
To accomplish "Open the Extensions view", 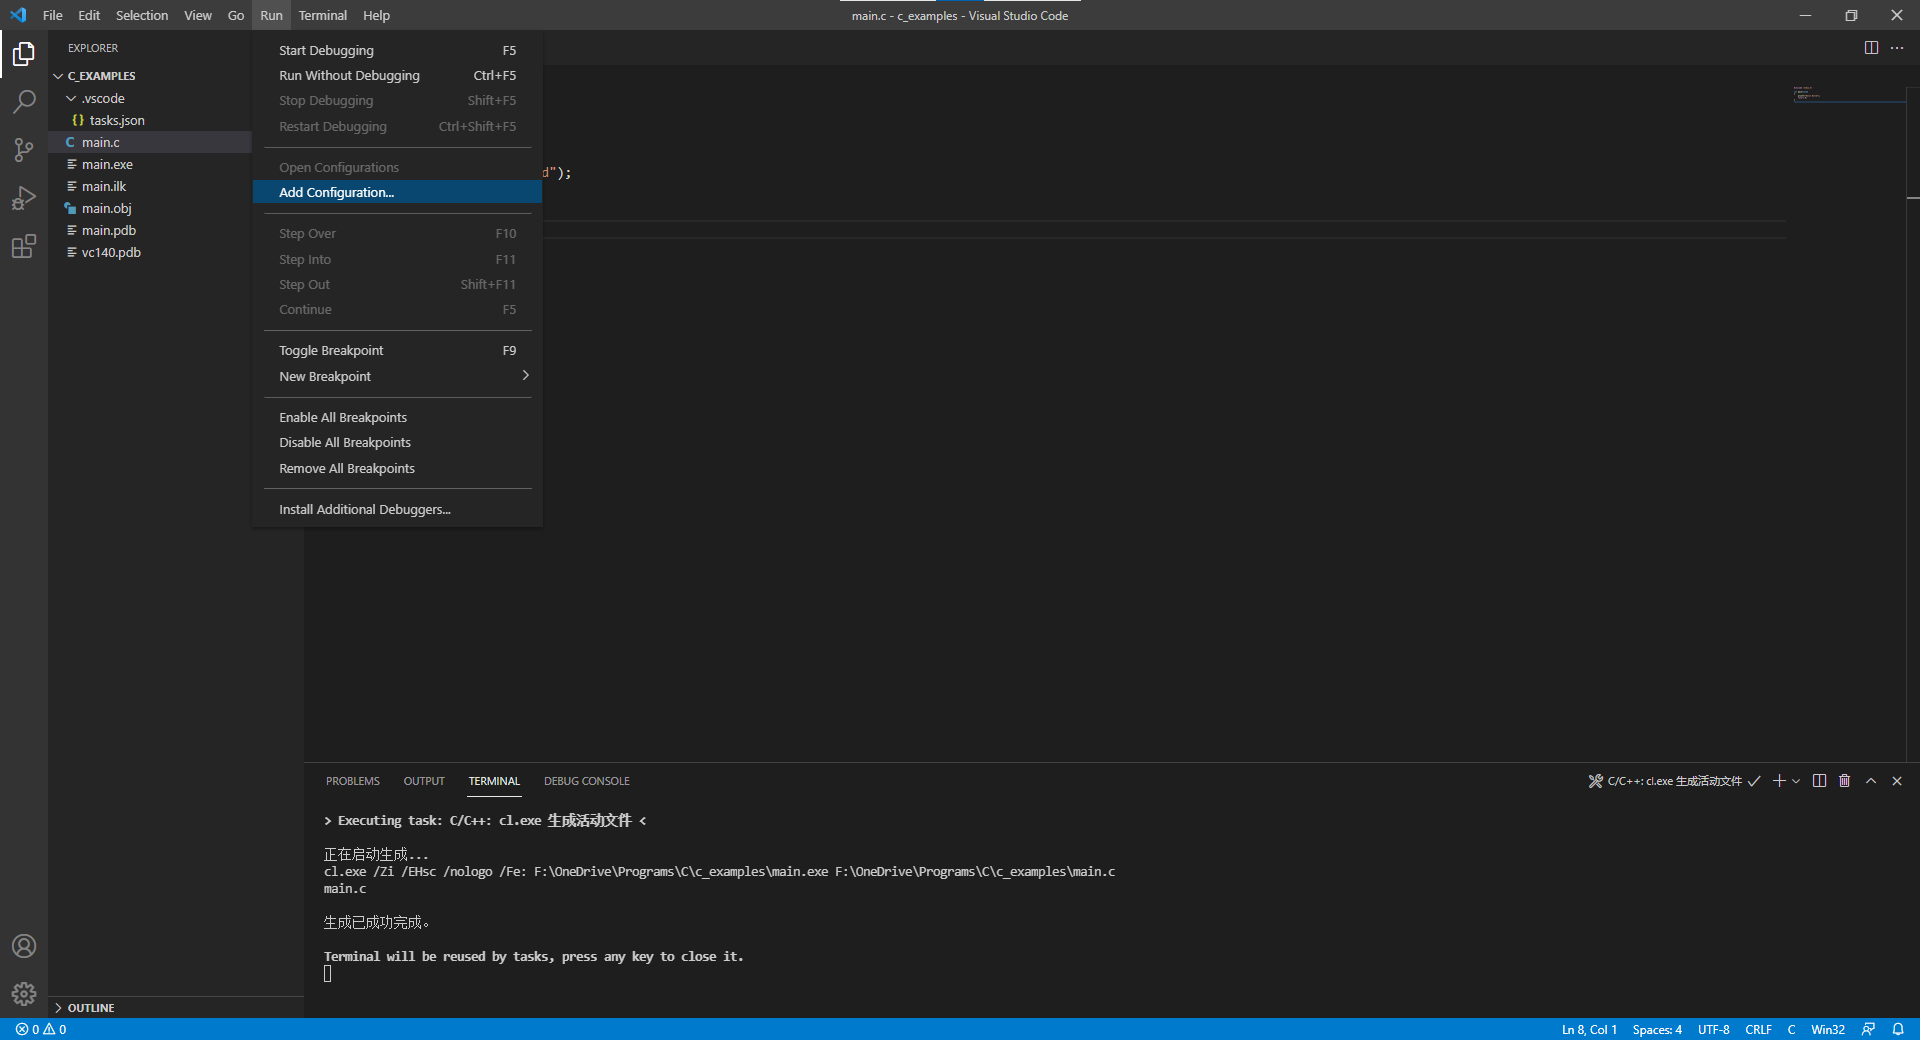I will [24, 246].
